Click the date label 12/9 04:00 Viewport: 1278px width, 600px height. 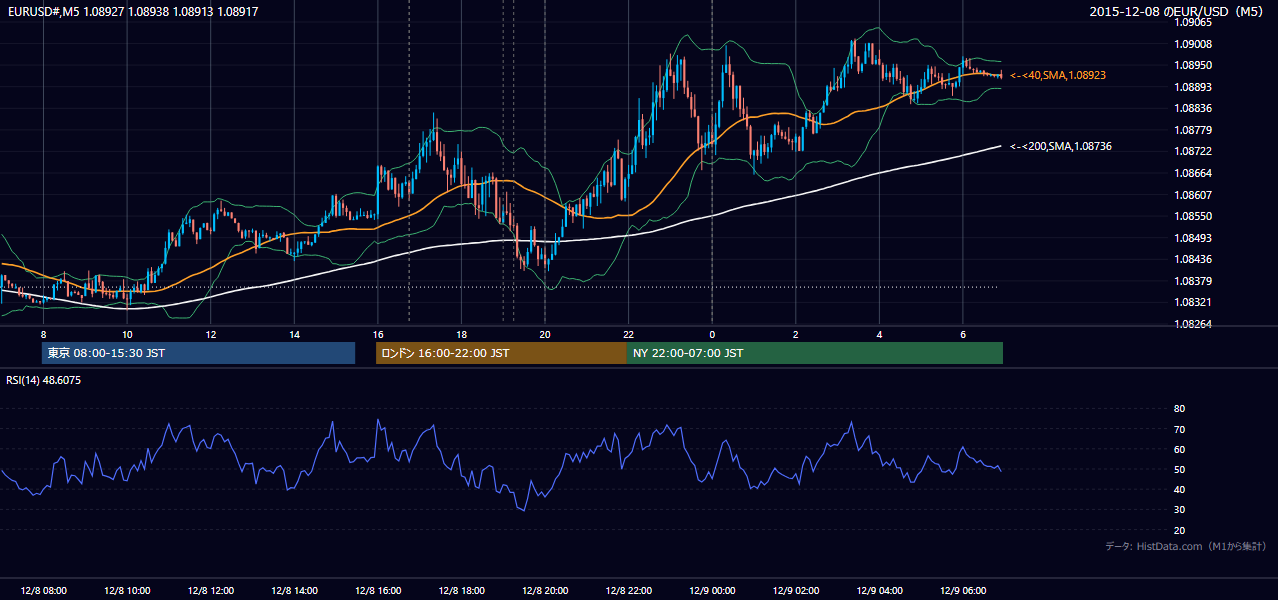click(879, 591)
